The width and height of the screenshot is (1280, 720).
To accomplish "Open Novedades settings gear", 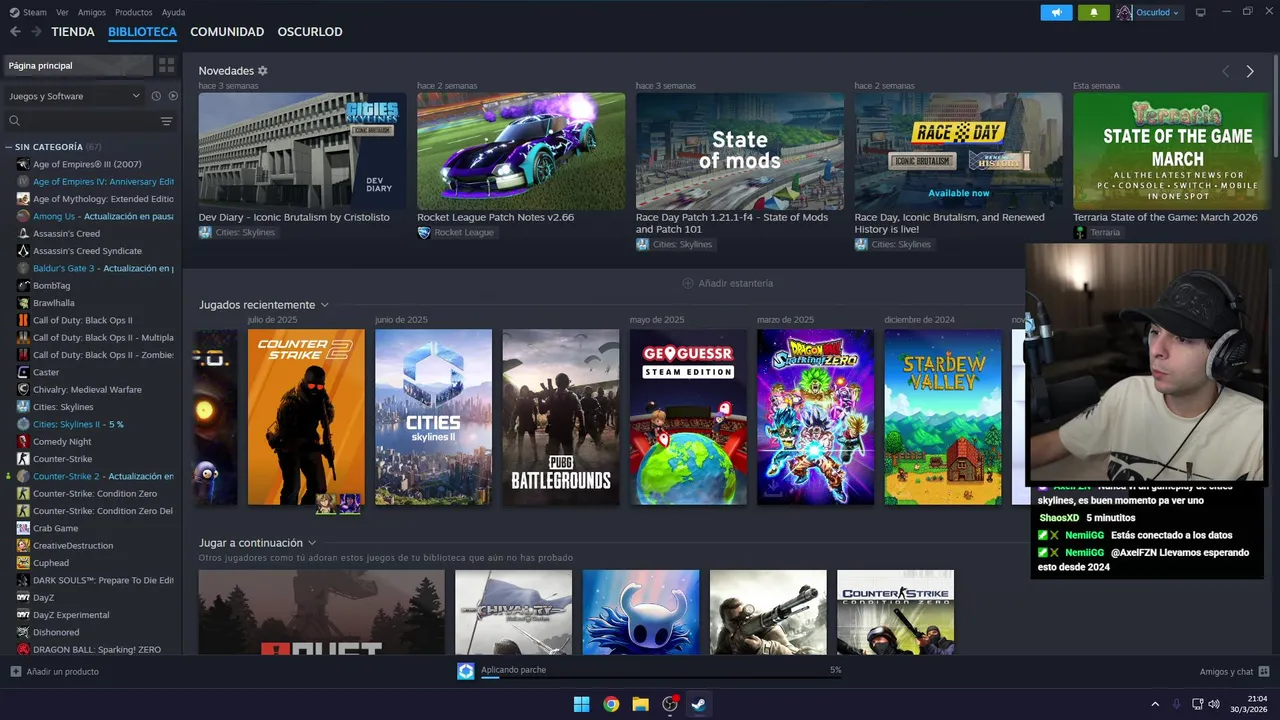I will click(263, 71).
